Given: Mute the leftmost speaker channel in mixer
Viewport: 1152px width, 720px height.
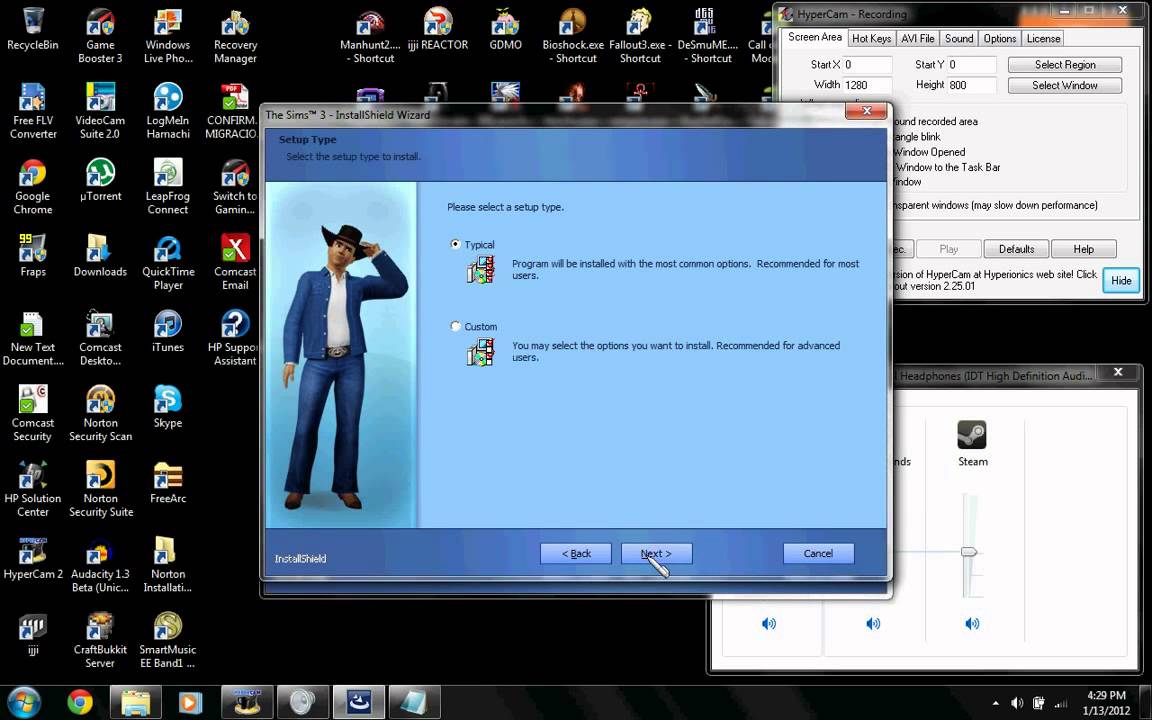Looking at the screenshot, I should (768, 624).
